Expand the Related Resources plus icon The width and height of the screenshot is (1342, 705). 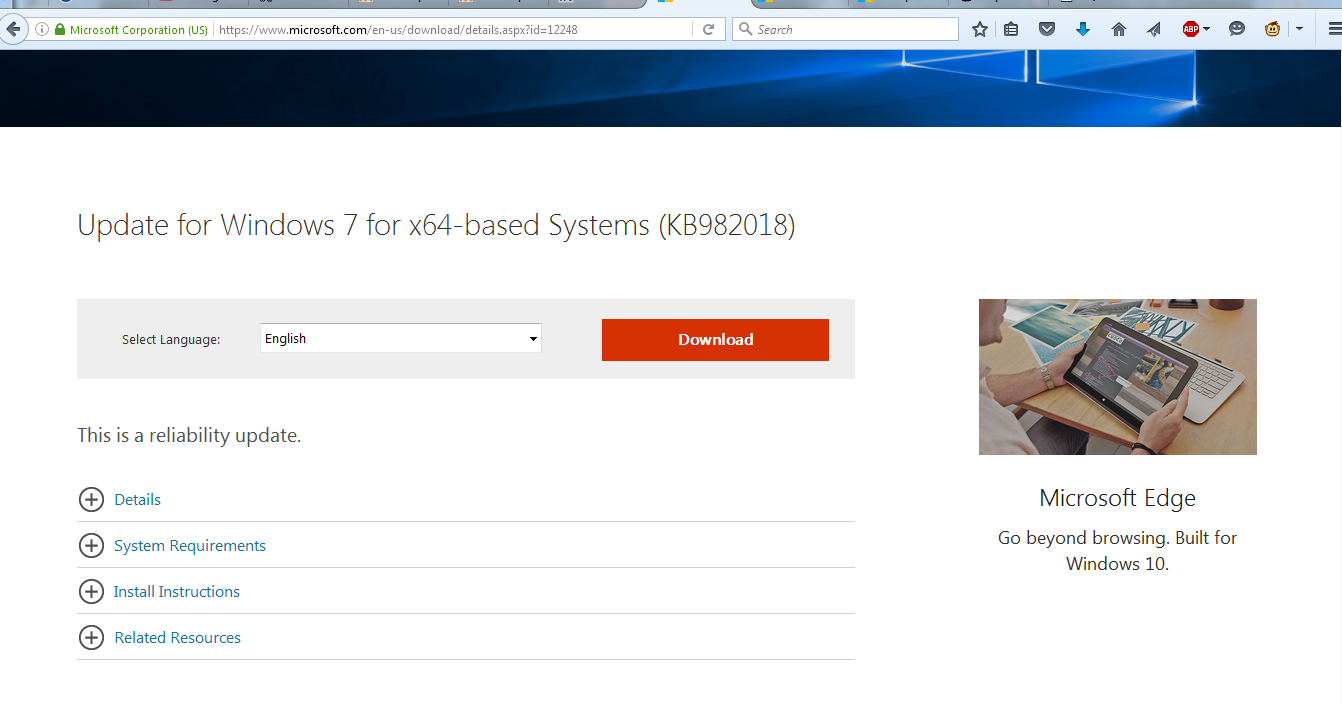point(91,637)
